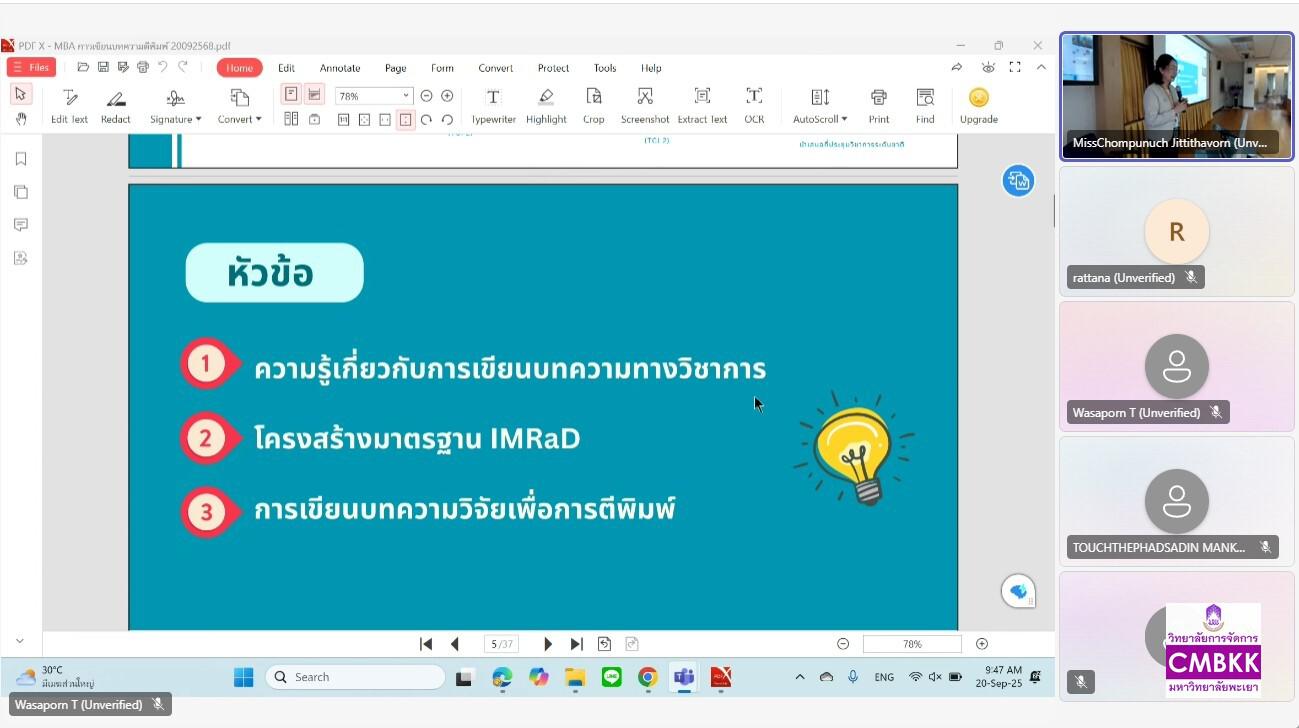Expand the AutoScroll dropdown menu
Viewport: 1299px width, 728px height.
pyautogui.click(x=820, y=119)
